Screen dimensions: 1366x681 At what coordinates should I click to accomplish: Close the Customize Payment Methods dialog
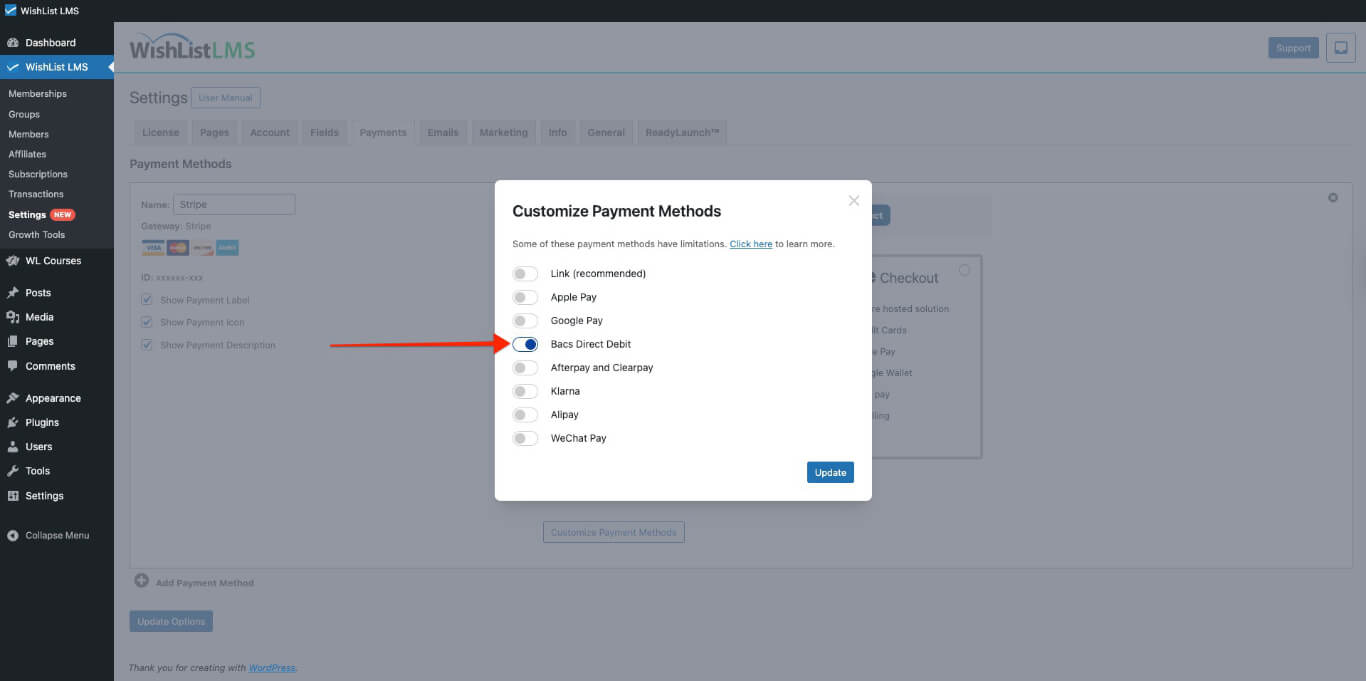[854, 201]
